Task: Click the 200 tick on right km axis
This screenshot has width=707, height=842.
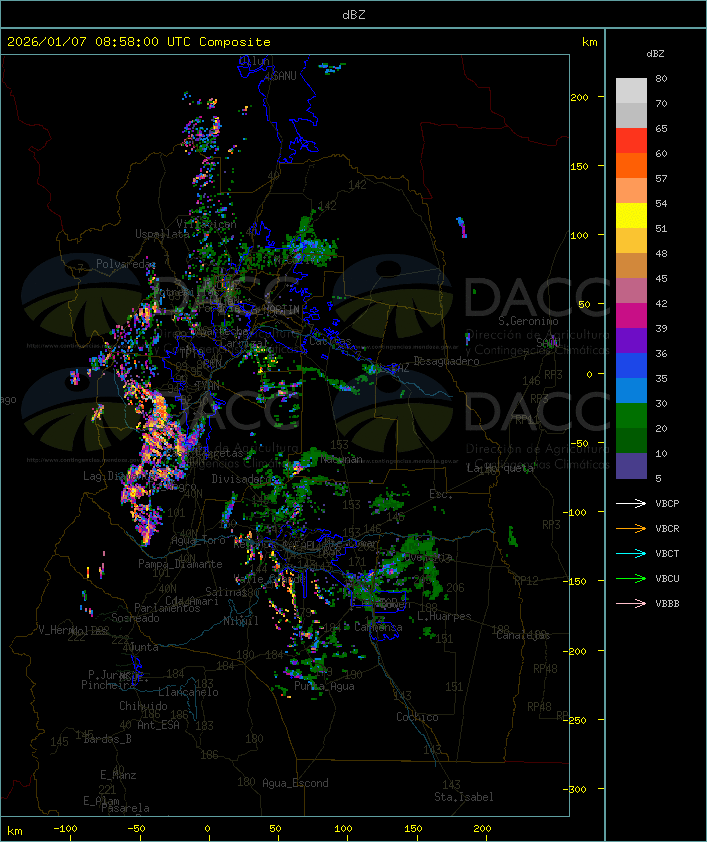Action: [x=579, y=97]
